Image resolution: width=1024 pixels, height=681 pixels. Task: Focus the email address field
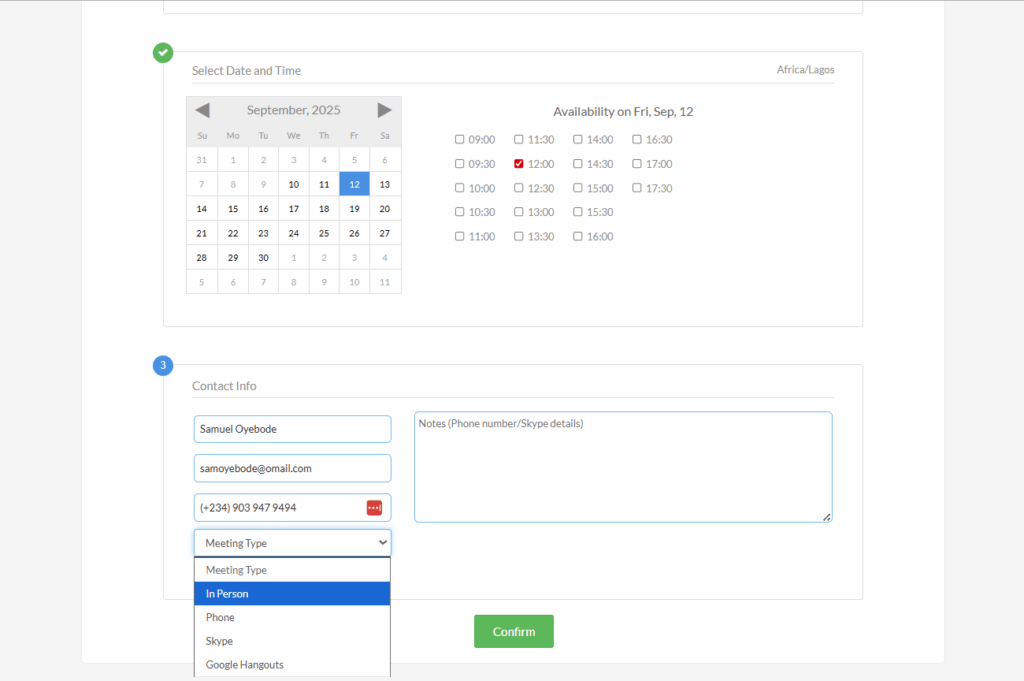point(292,468)
